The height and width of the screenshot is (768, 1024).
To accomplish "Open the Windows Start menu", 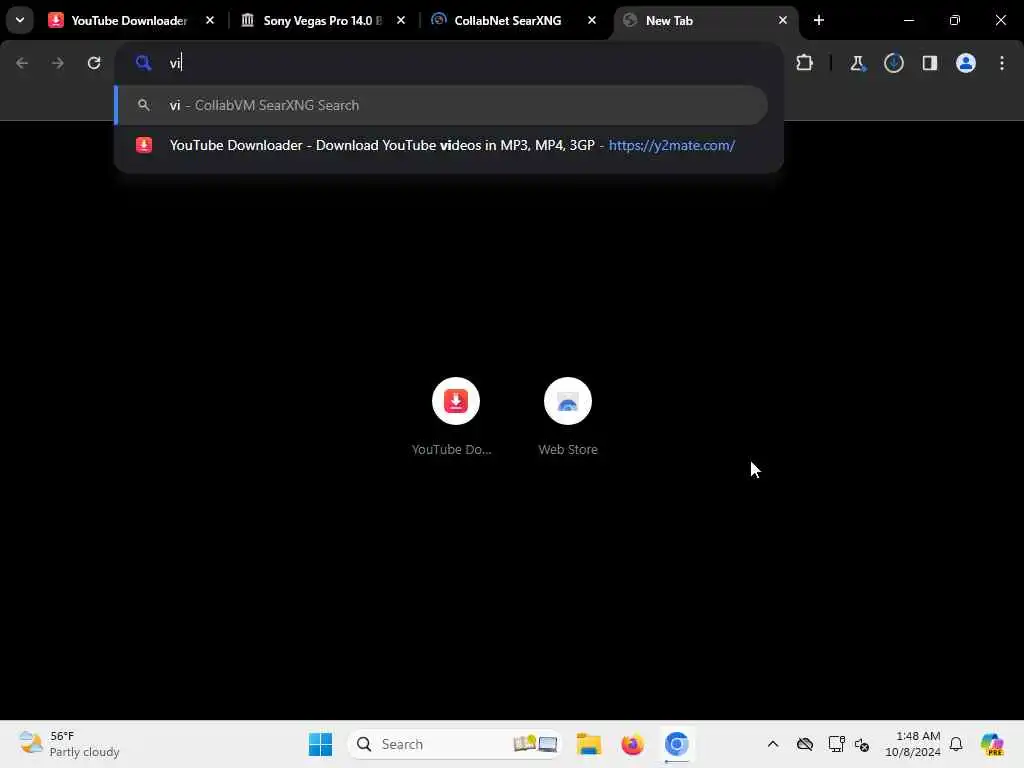I will pos(320,744).
